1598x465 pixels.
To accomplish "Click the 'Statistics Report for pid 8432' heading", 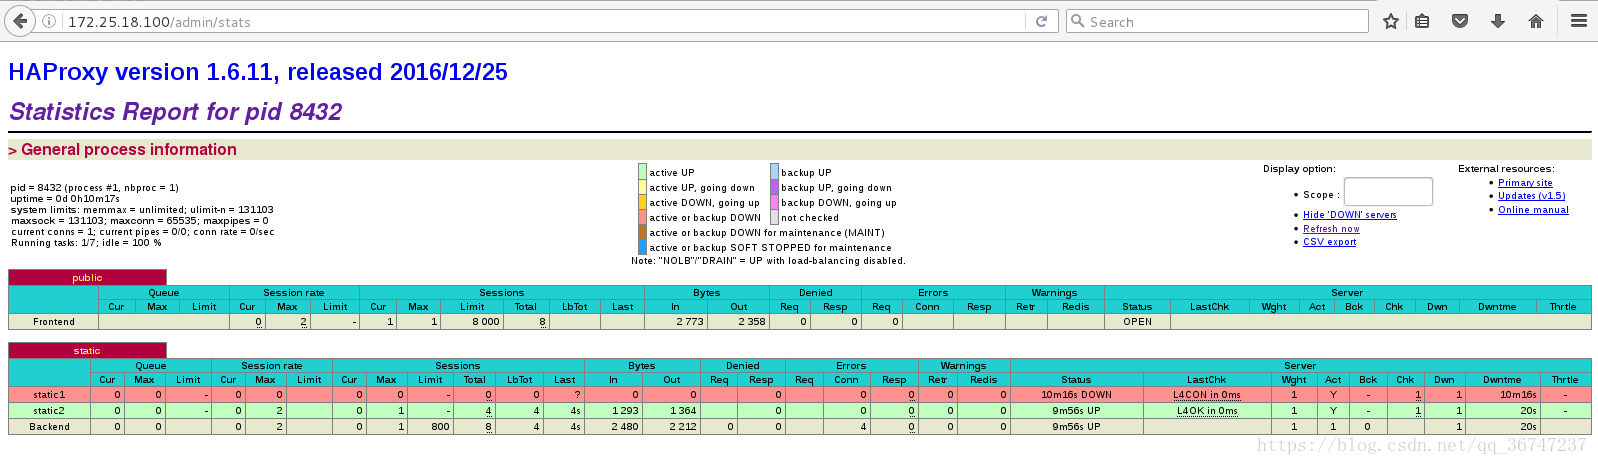I will pos(176,112).
